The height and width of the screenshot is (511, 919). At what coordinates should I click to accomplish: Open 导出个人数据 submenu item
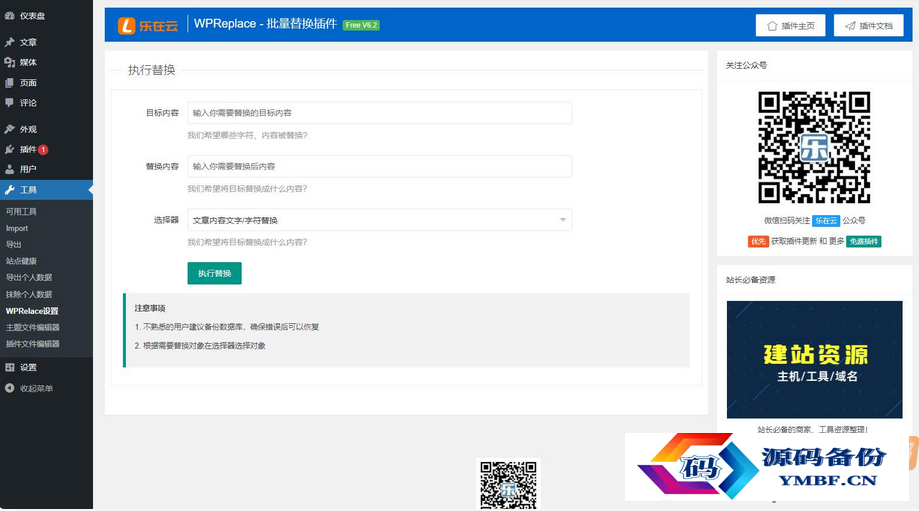tap(29, 278)
